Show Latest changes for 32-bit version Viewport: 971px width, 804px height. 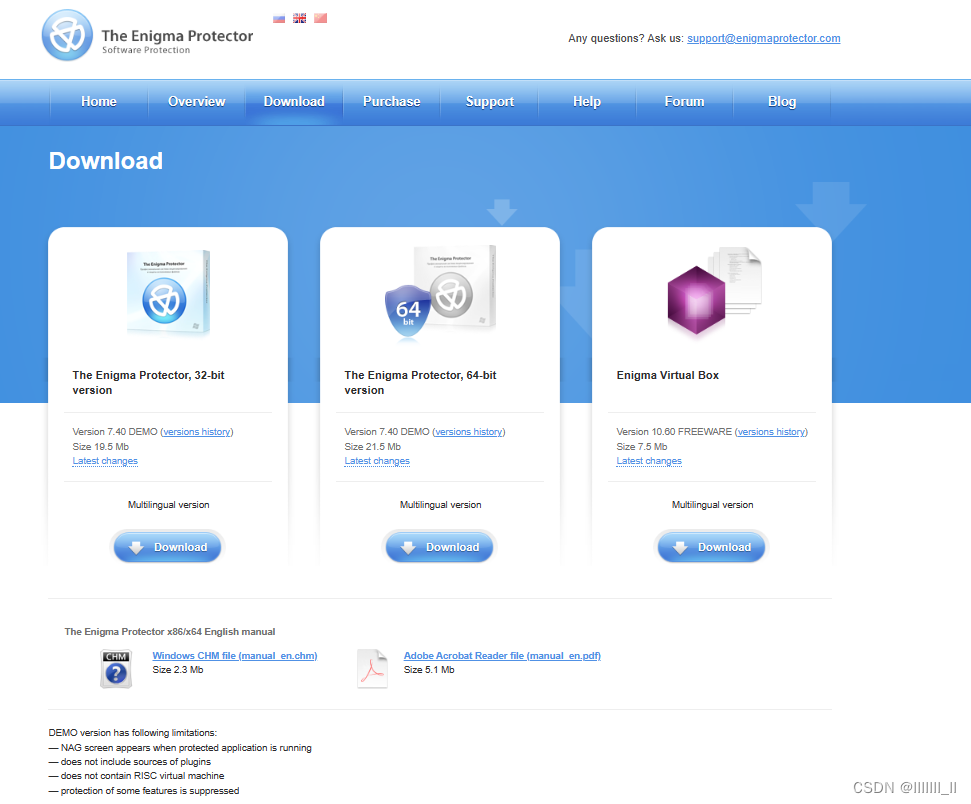click(105, 461)
